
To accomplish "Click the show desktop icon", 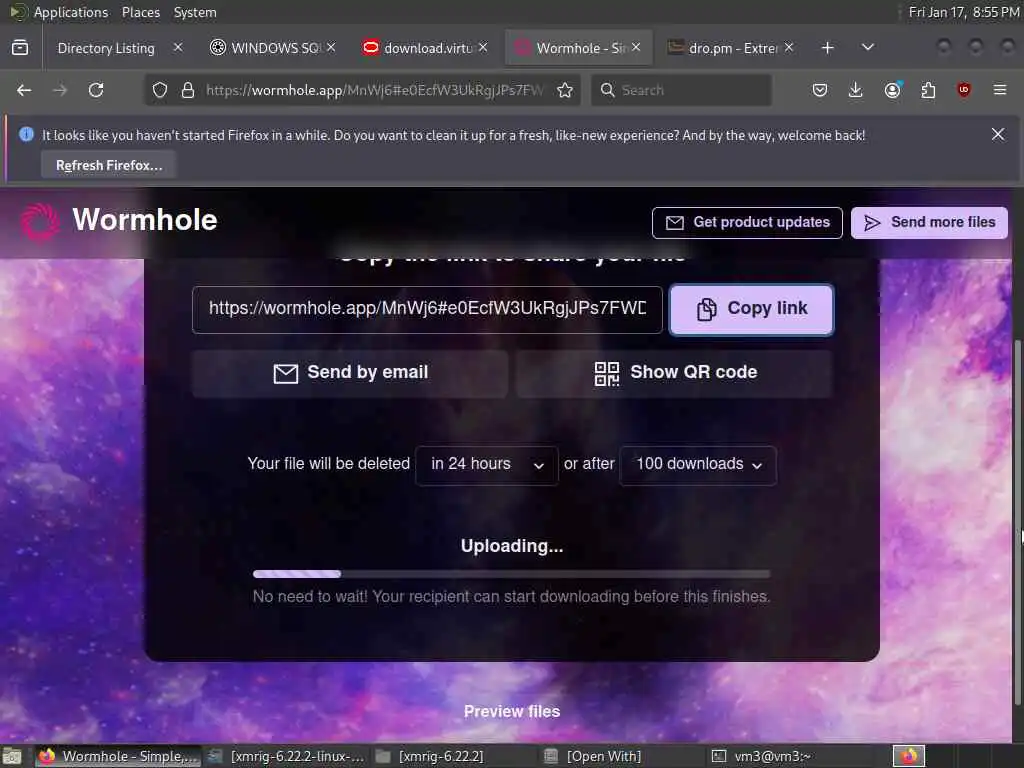I will [x=12, y=757].
